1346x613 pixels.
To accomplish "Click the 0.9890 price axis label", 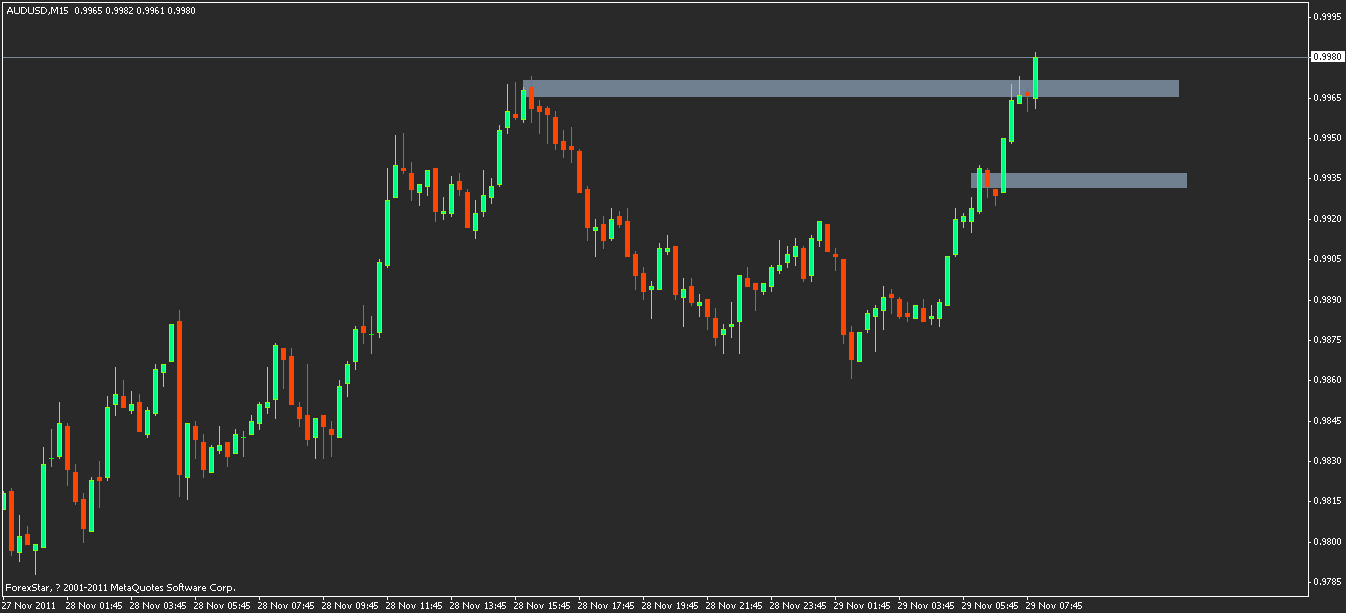I will tap(1326, 300).
